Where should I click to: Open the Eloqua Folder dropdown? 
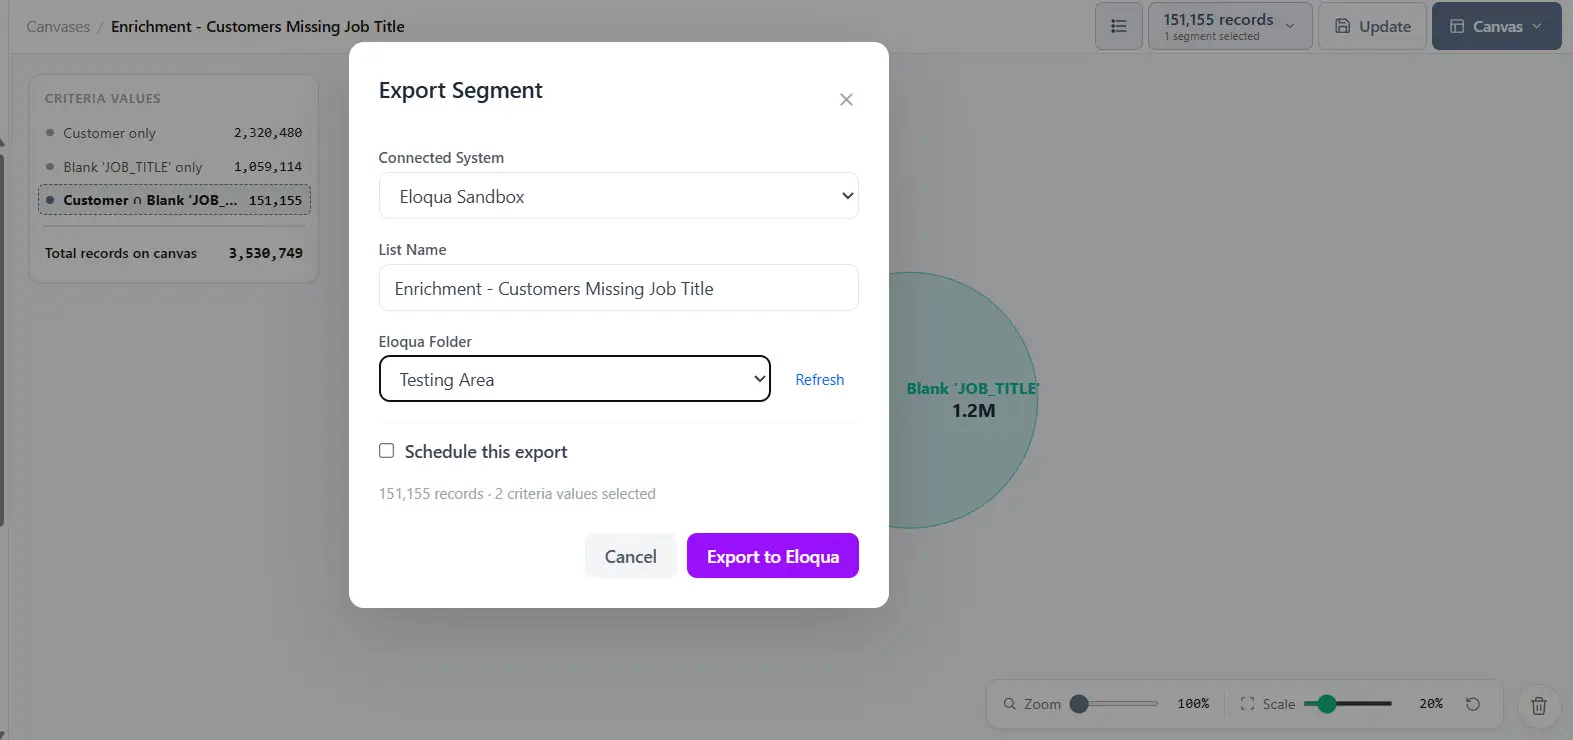(575, 379)
